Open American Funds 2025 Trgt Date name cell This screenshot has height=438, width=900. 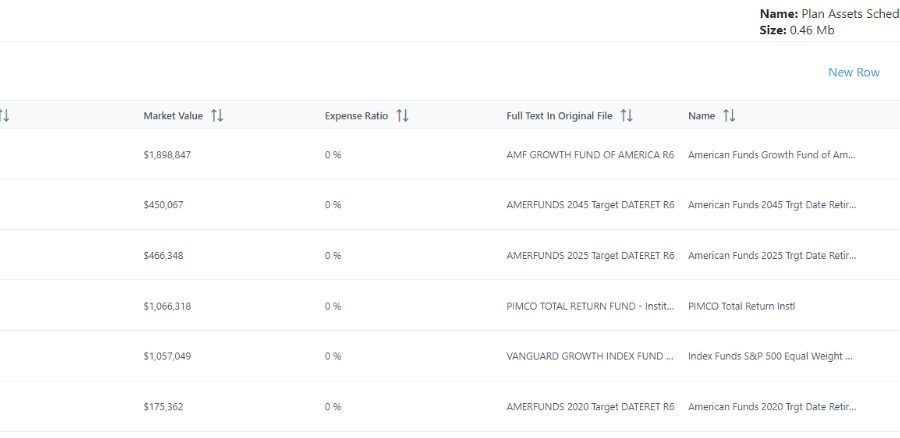(x=772, y=256)
